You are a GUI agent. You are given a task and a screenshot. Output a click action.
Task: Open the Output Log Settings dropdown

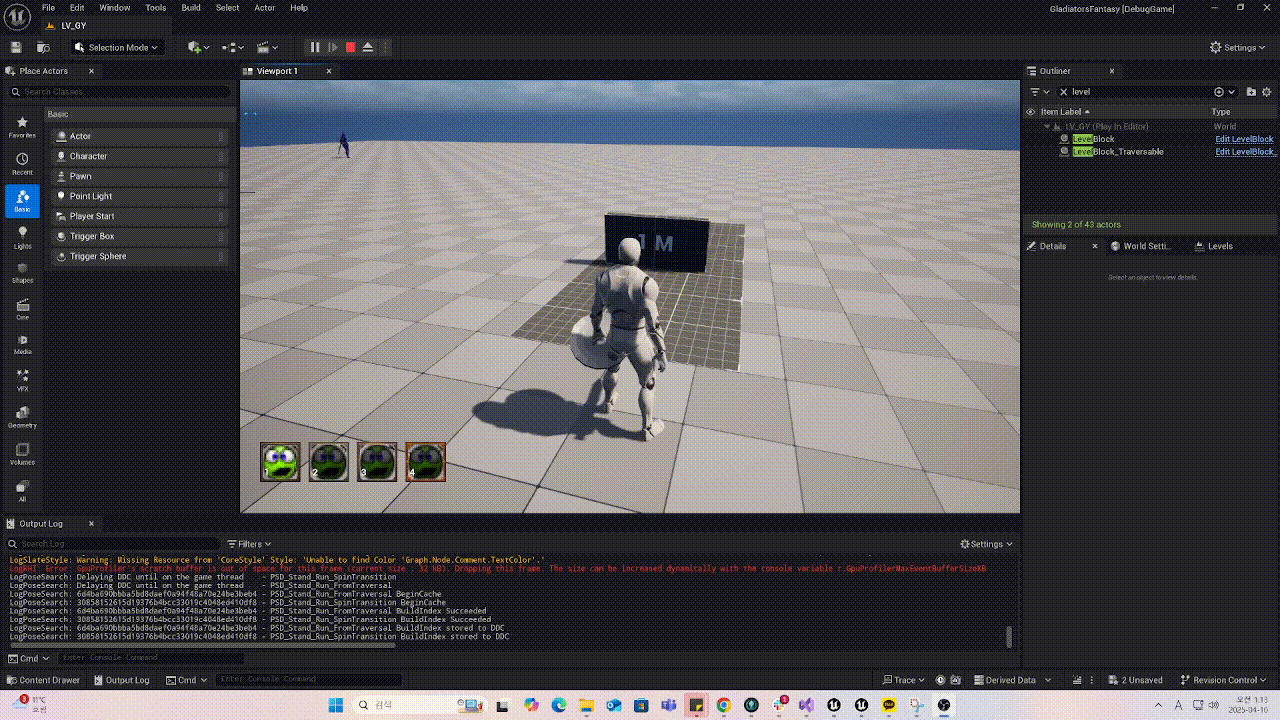(986, 544)
